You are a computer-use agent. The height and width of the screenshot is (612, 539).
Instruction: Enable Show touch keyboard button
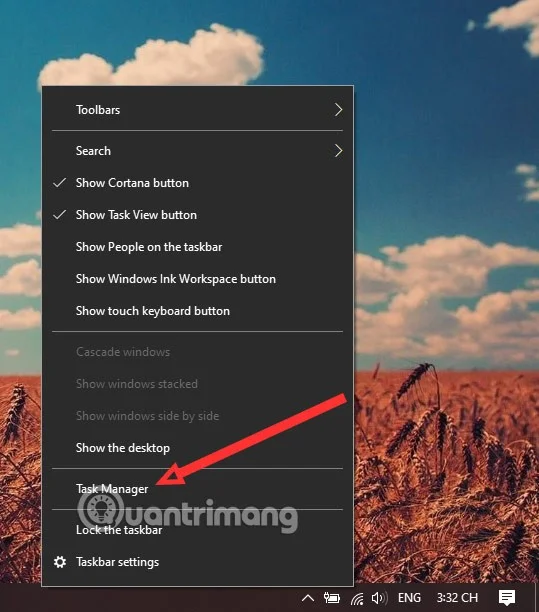tap(197, 311)
